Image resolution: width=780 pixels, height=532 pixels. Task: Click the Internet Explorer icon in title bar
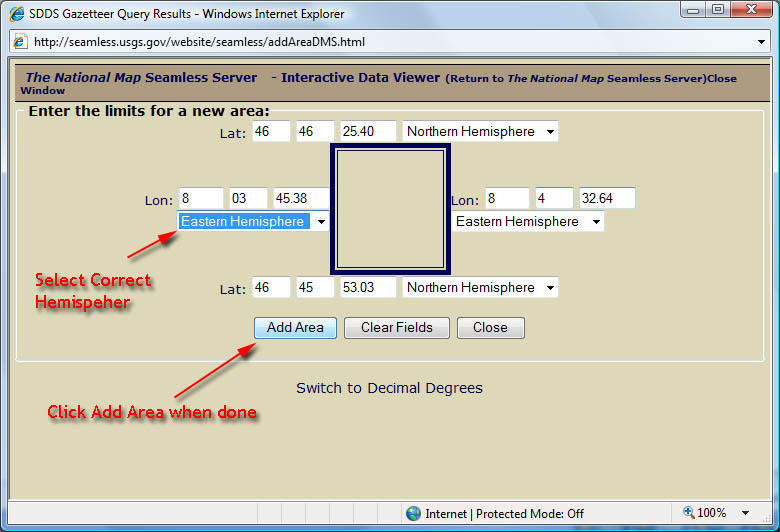coord(17,13)
